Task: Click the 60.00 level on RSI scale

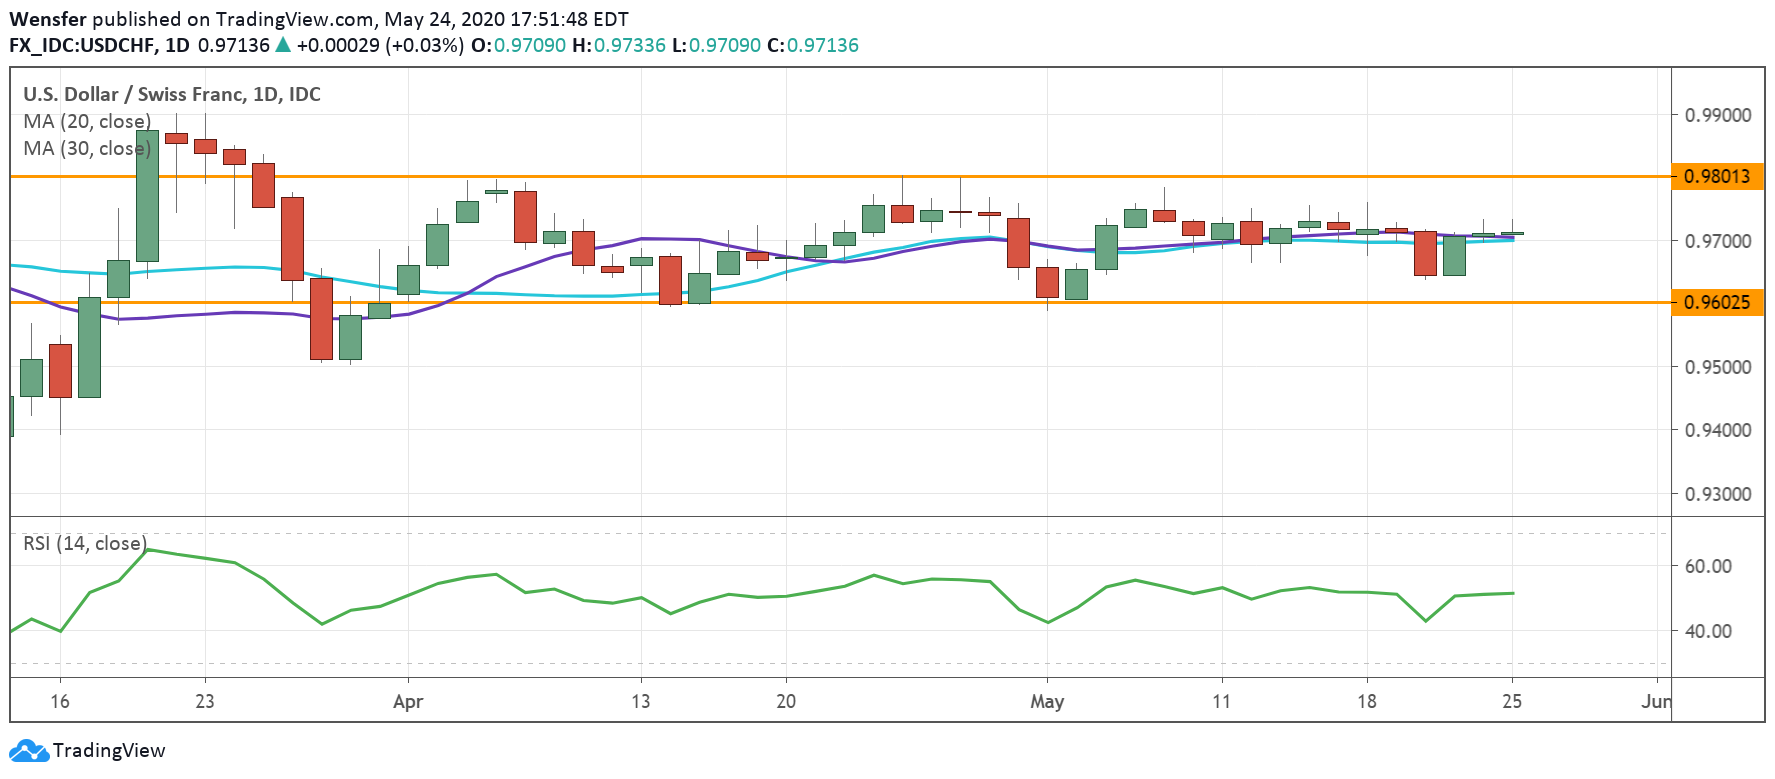Action: [1708, 566]
